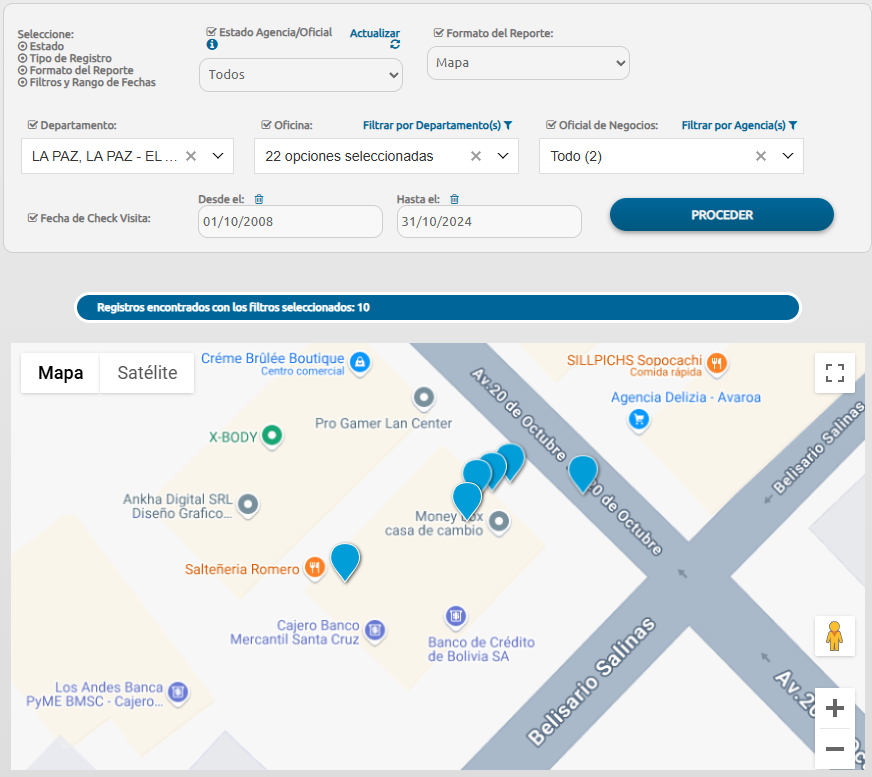Click trash icon next to Hasta el
The height and width of the screenshot is (777, 872).
(x=454, y=199)
